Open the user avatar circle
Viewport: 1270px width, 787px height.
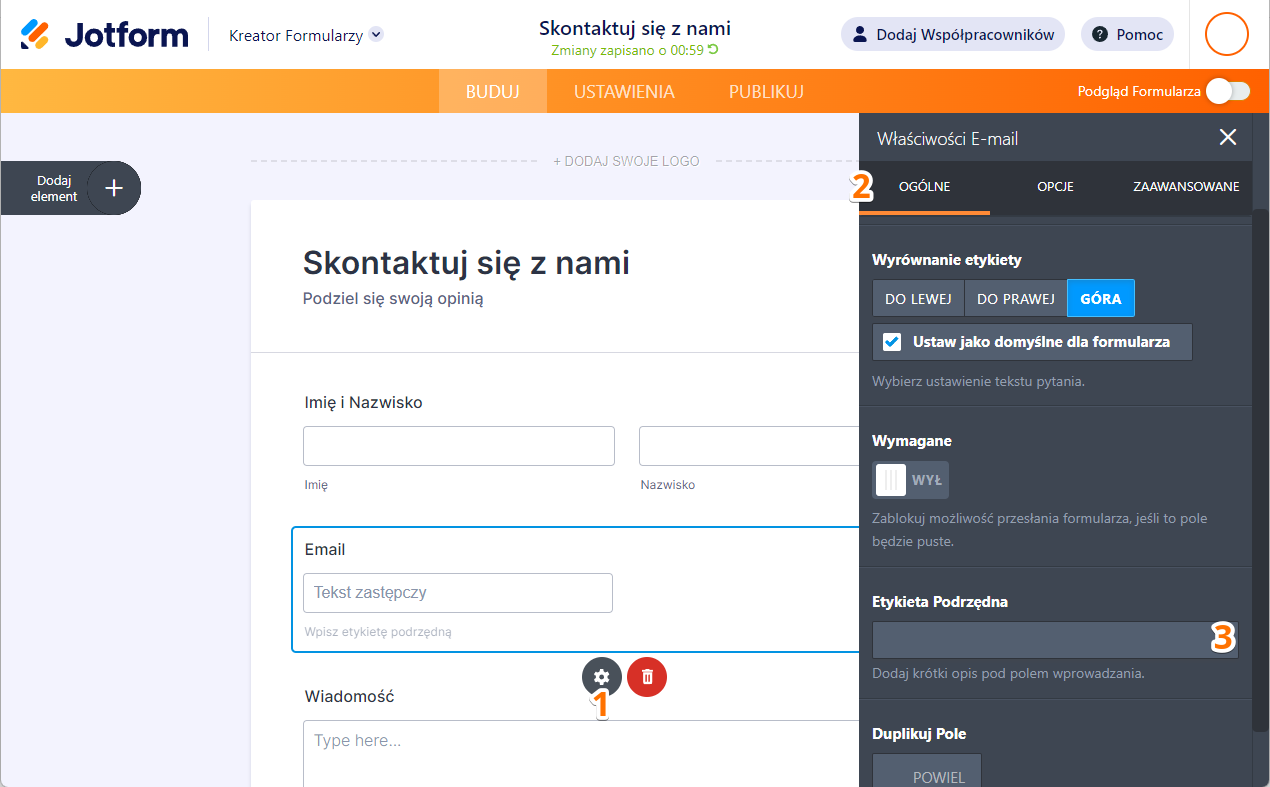tap(1226, 34)
